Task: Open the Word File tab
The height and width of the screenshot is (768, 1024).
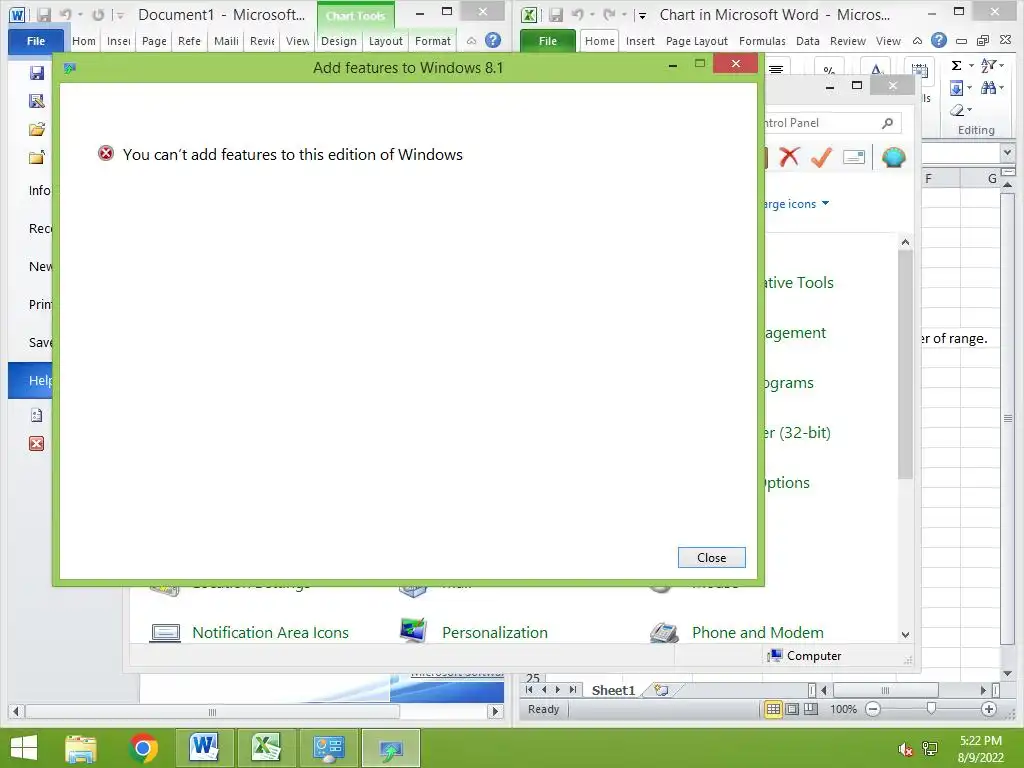Action: [36, 40]
